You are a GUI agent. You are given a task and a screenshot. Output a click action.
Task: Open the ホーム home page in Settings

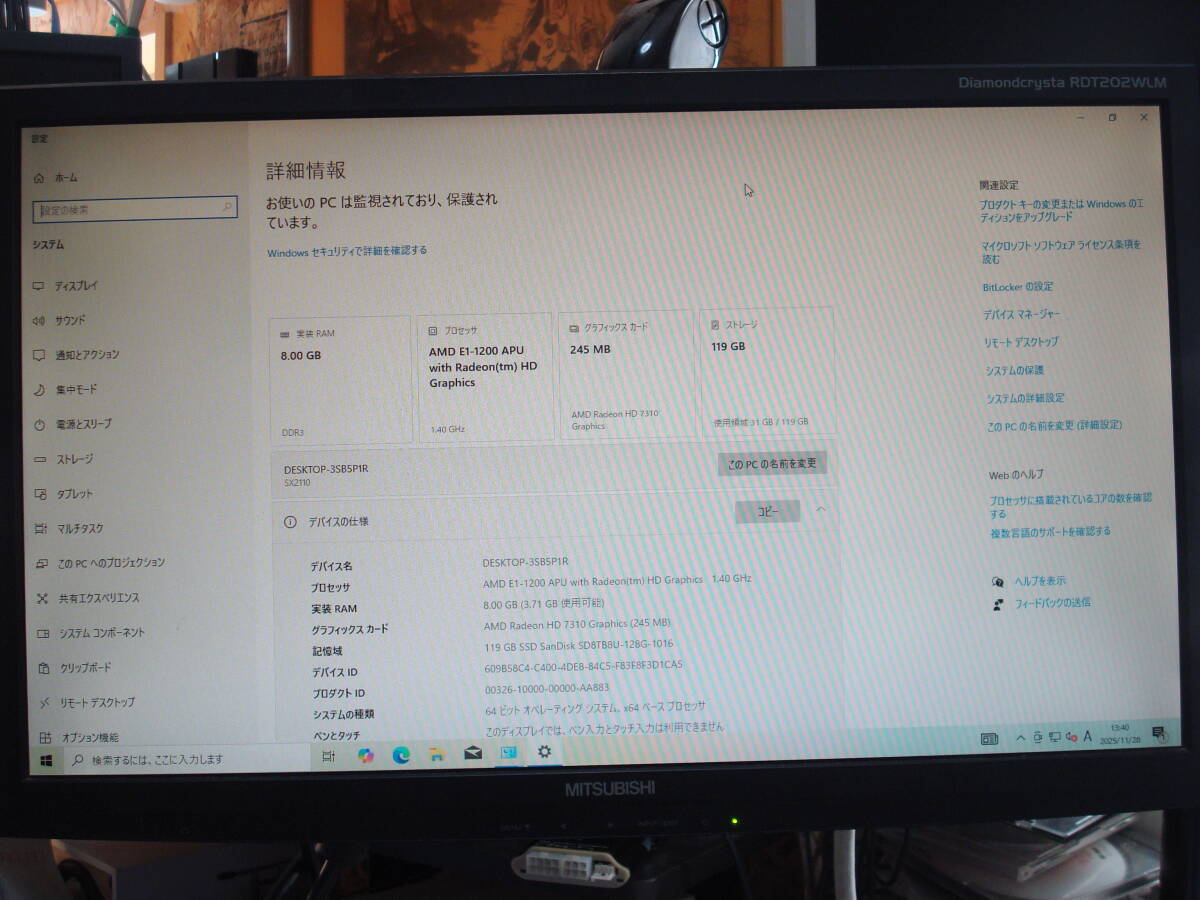click(56, 177)
